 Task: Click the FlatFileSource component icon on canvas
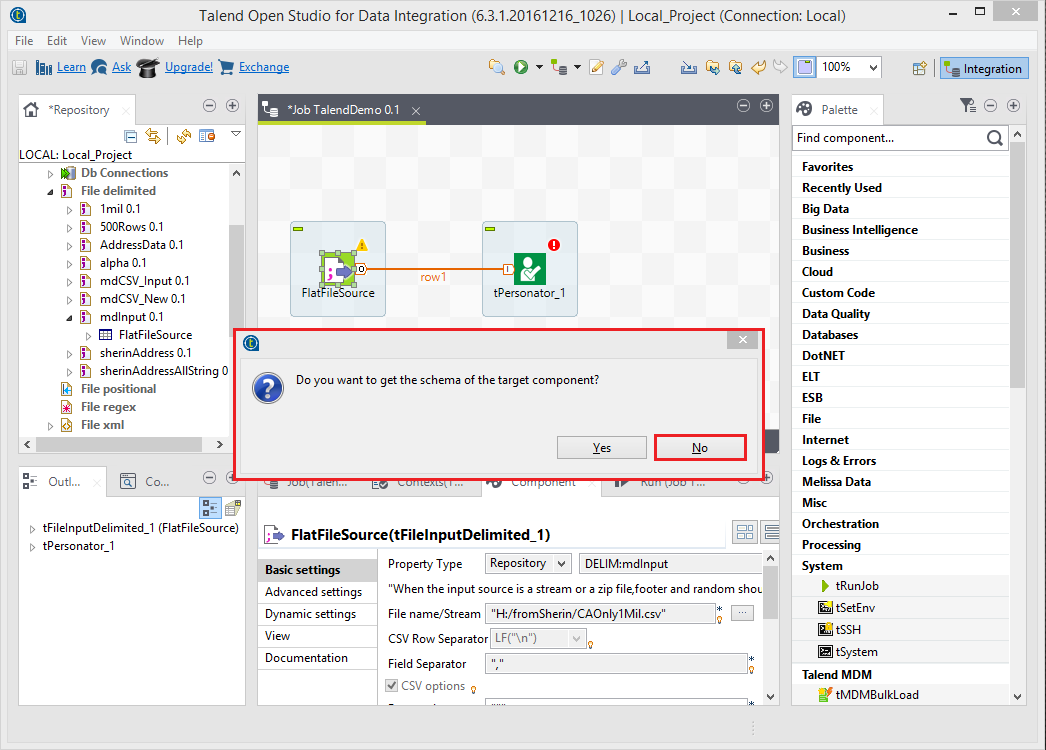[x=337, y=268]
